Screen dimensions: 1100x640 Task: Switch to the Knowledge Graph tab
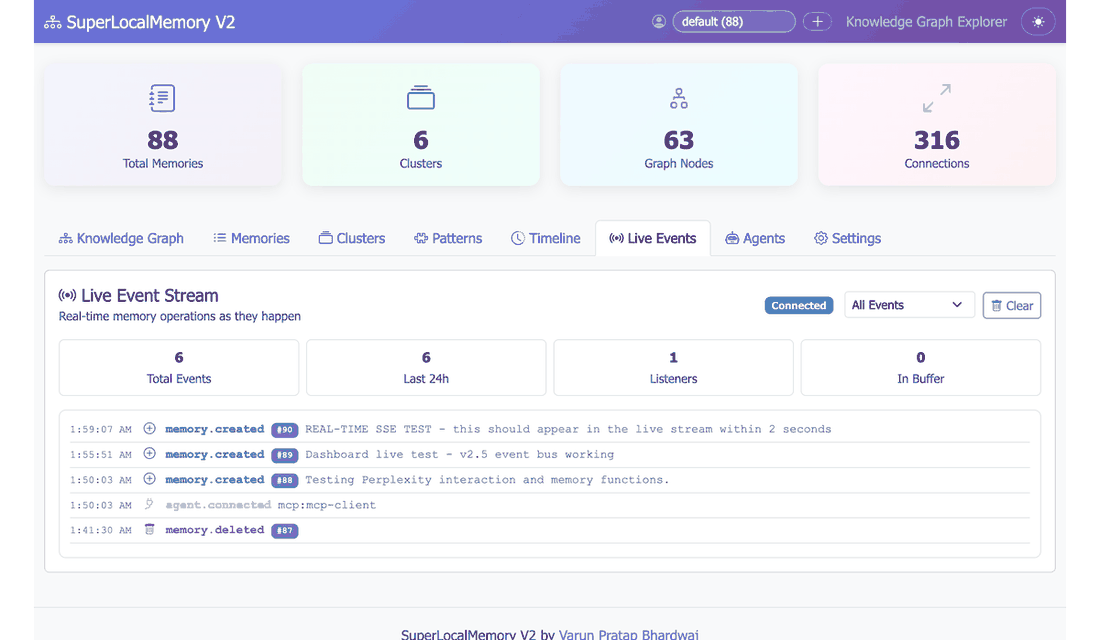point(121,238)
